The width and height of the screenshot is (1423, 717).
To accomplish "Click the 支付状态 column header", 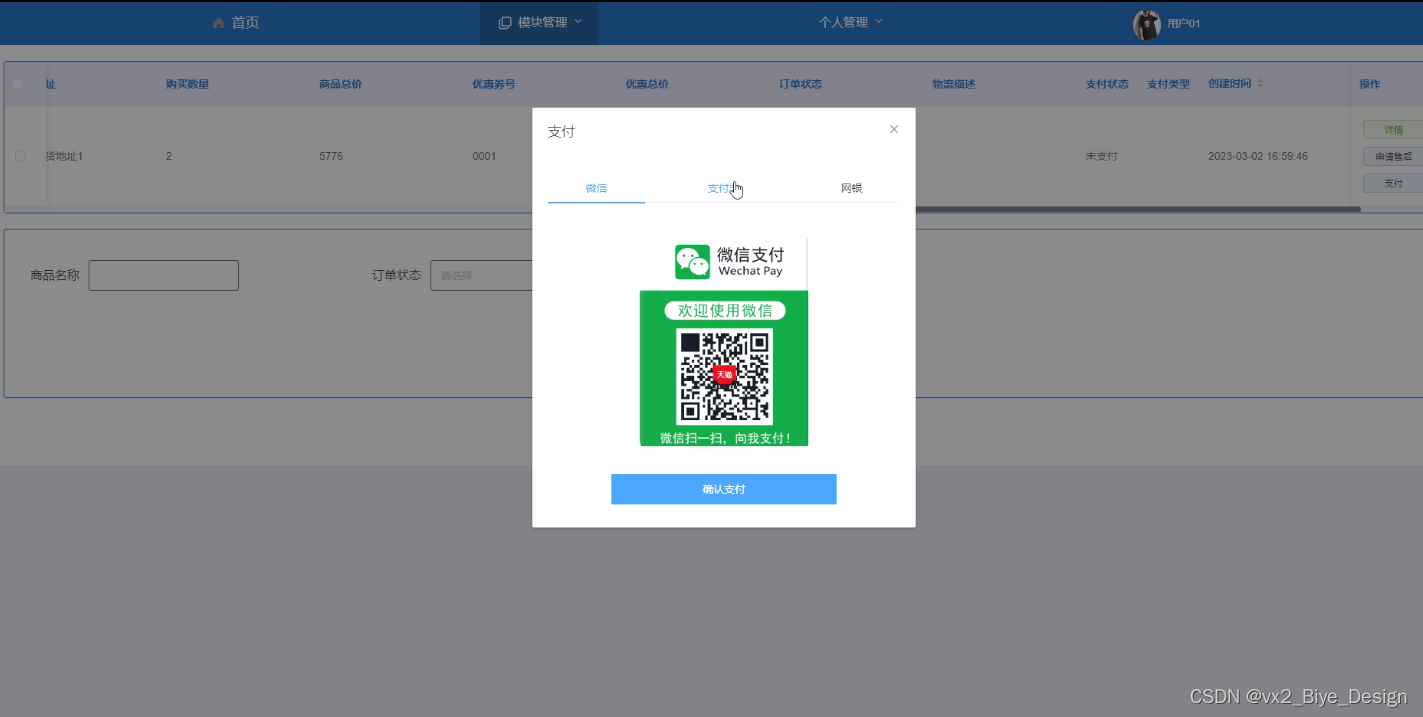I will [1107, 84].
